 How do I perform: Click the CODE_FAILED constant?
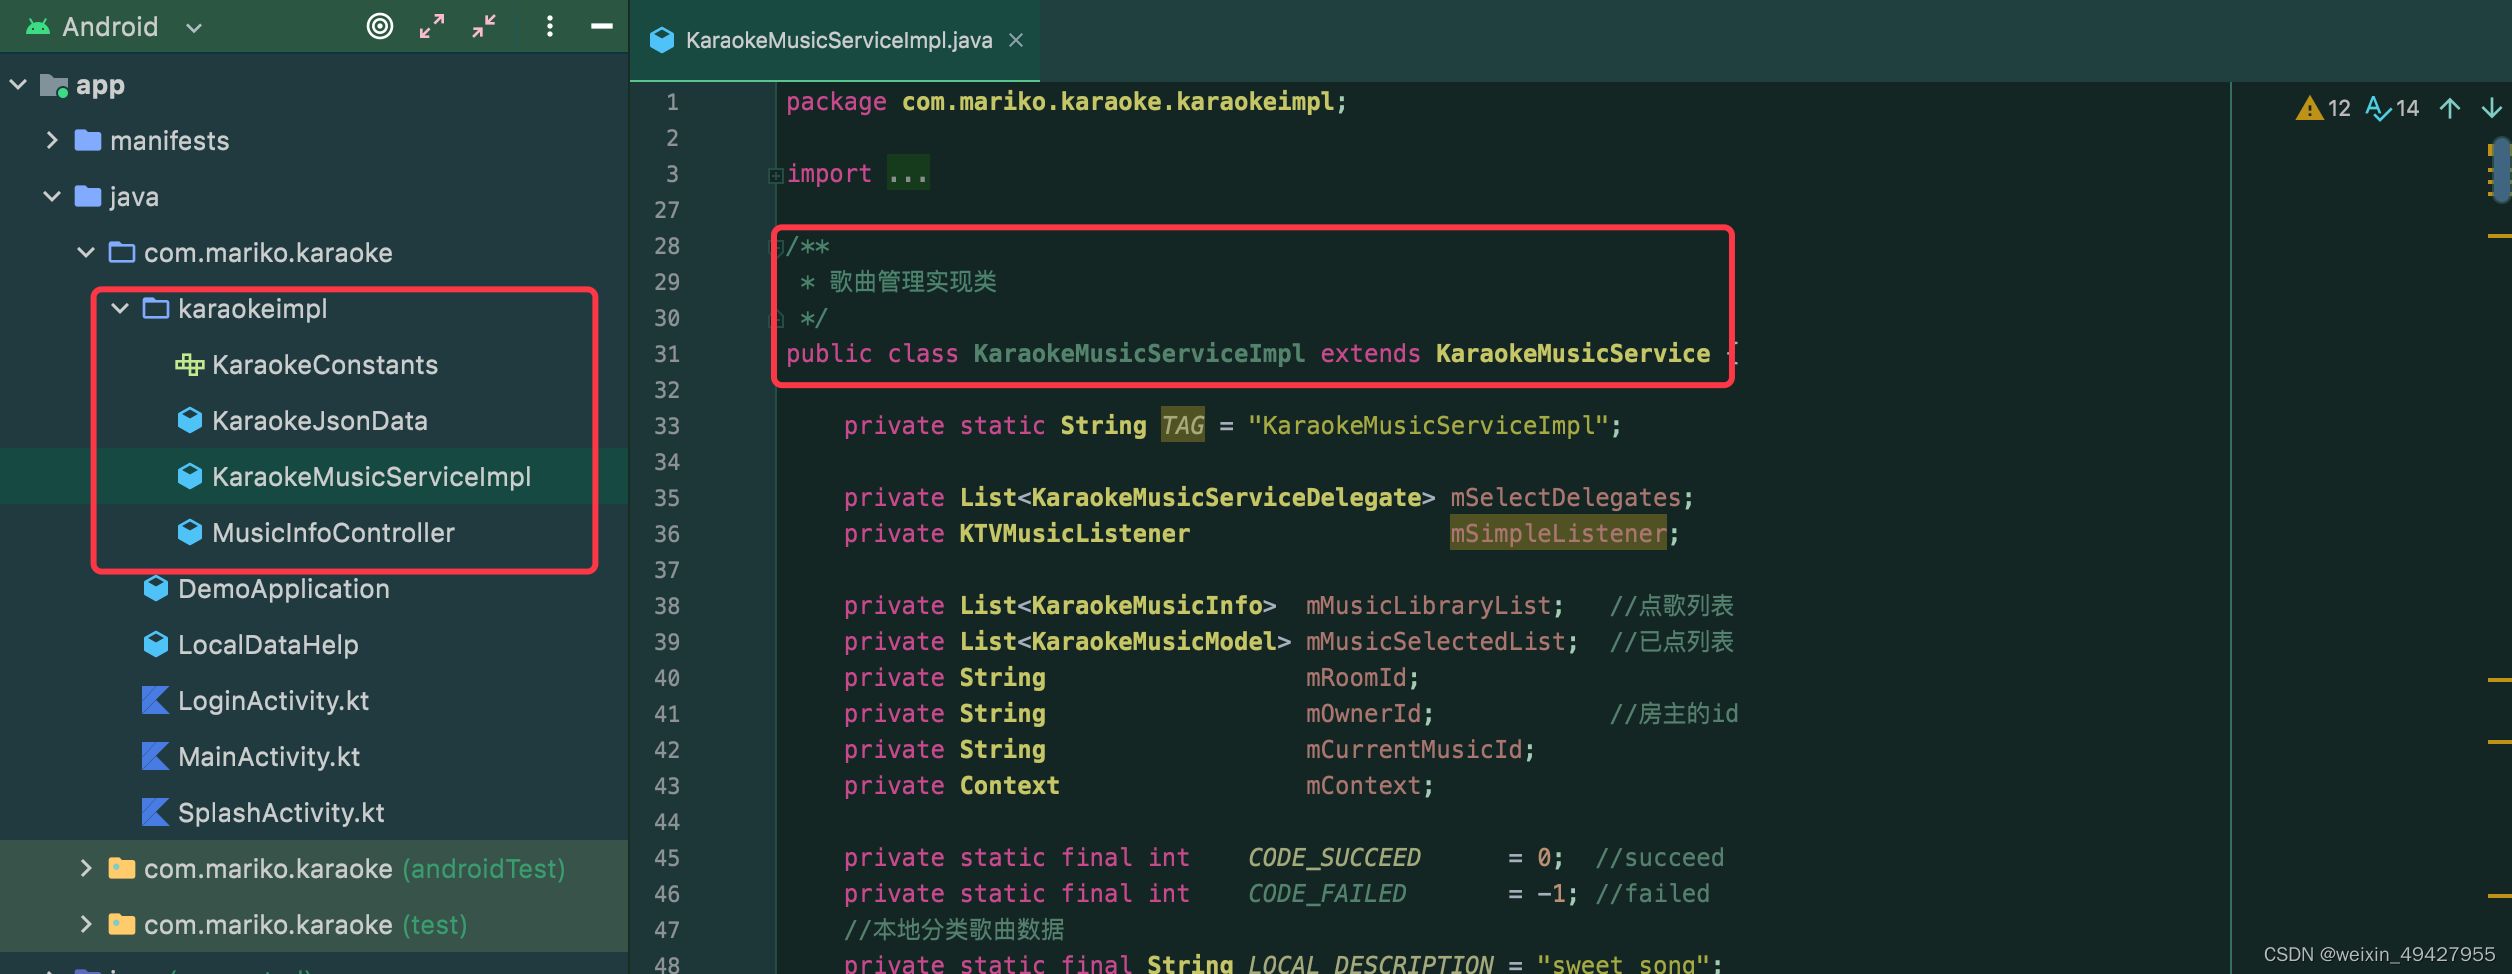tap(1327, 894)
